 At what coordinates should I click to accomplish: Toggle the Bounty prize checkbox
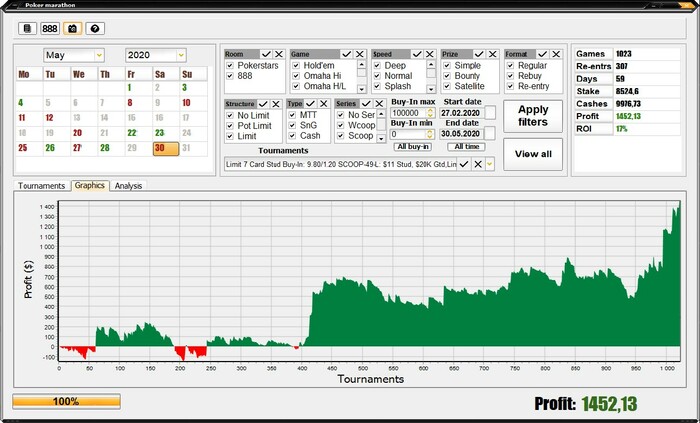pyautogui.click(x=447, y=76)
